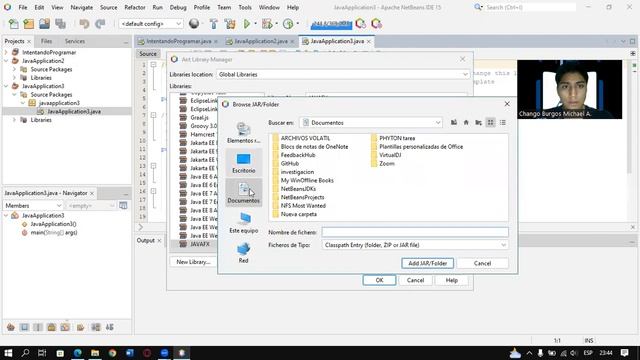Switch to the icon/list view toggle
This screenshot has width=640, height=360.
[491, 122]
